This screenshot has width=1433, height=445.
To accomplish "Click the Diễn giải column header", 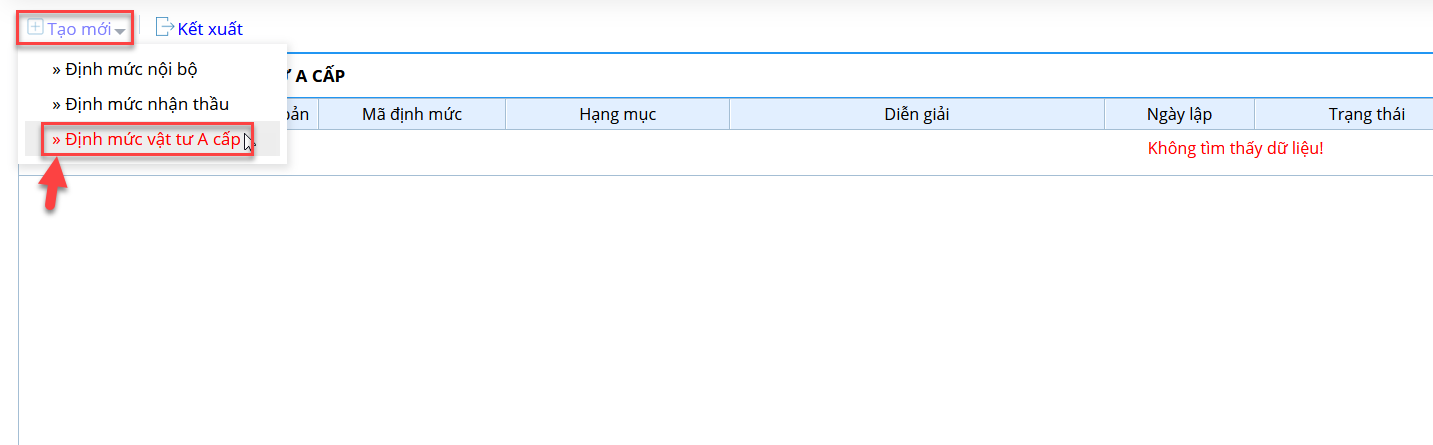I will click(x=916, y=114).
